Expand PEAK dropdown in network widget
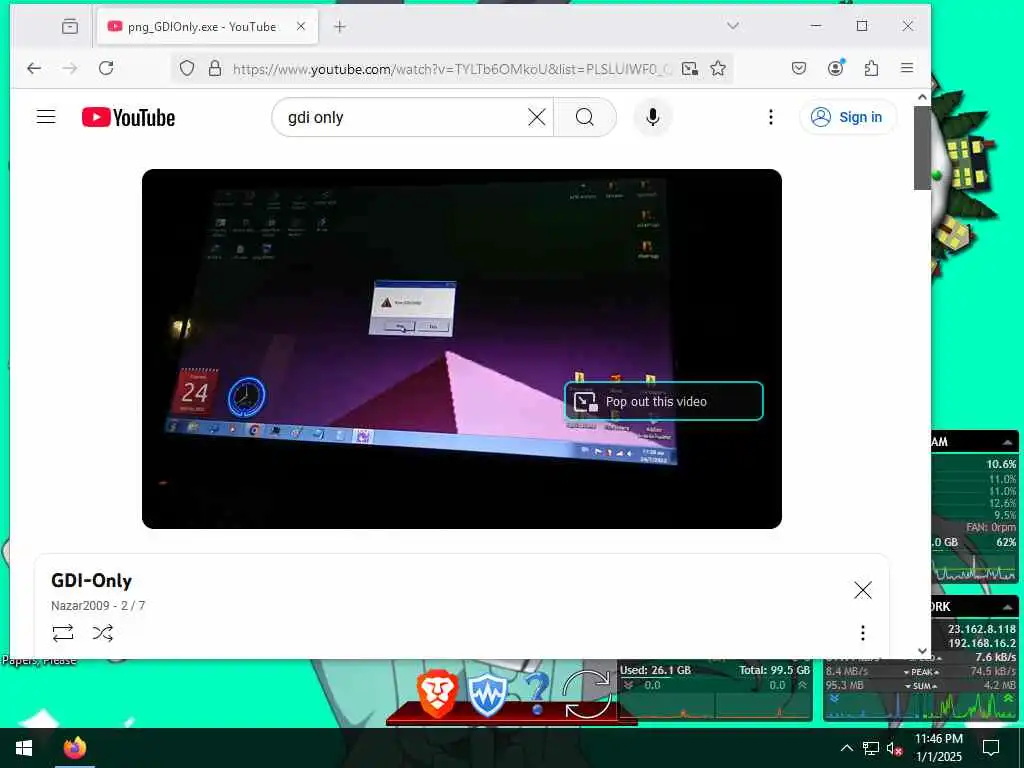This screenshot has height=768, width=1024. pyautogui.click(x=921, y=672)
